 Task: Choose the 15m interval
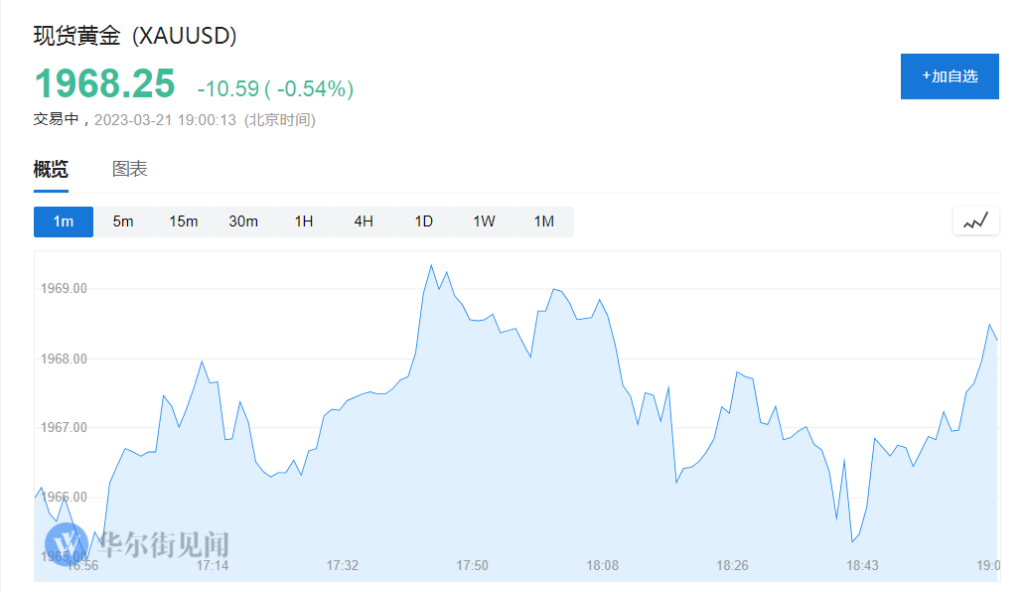pyautogui.click(x=183, y=221)
